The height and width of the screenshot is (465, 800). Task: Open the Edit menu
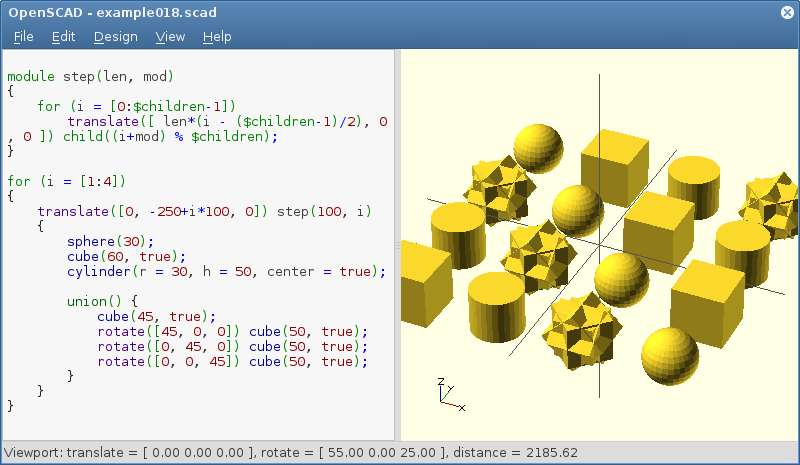[x=64, y=37]
